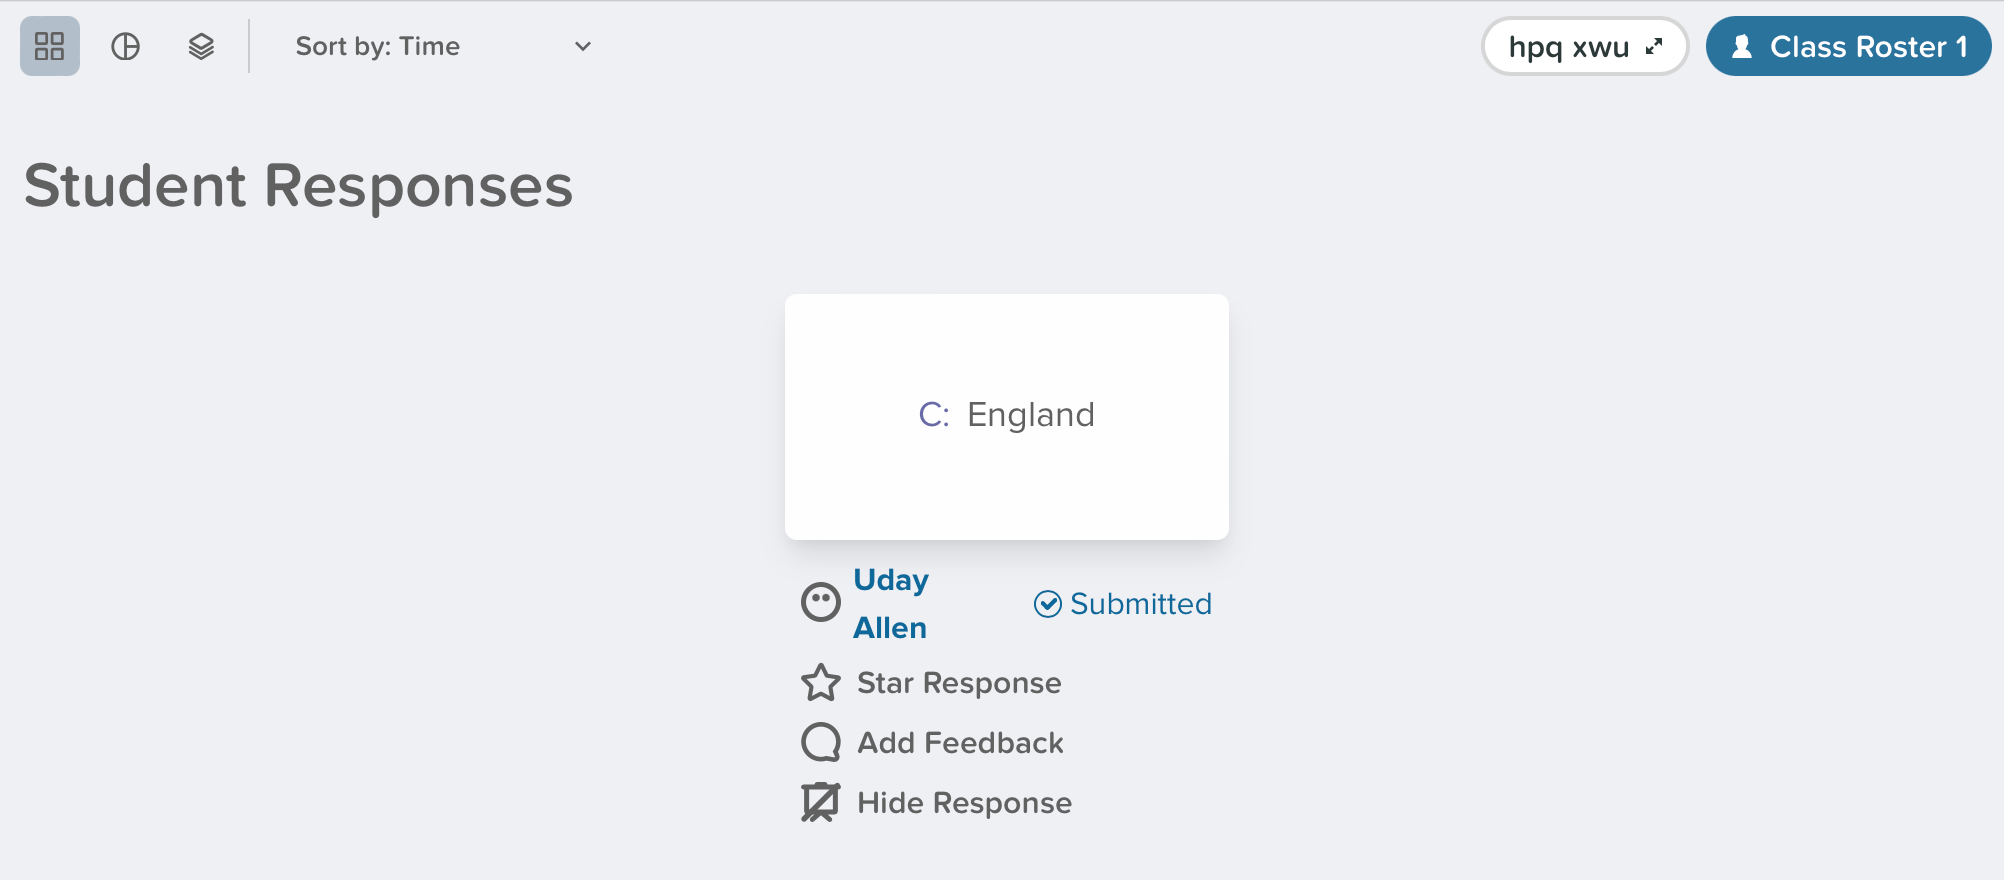Click the expand arrows icon beside hpq xwu

(x=1654, y=46)
